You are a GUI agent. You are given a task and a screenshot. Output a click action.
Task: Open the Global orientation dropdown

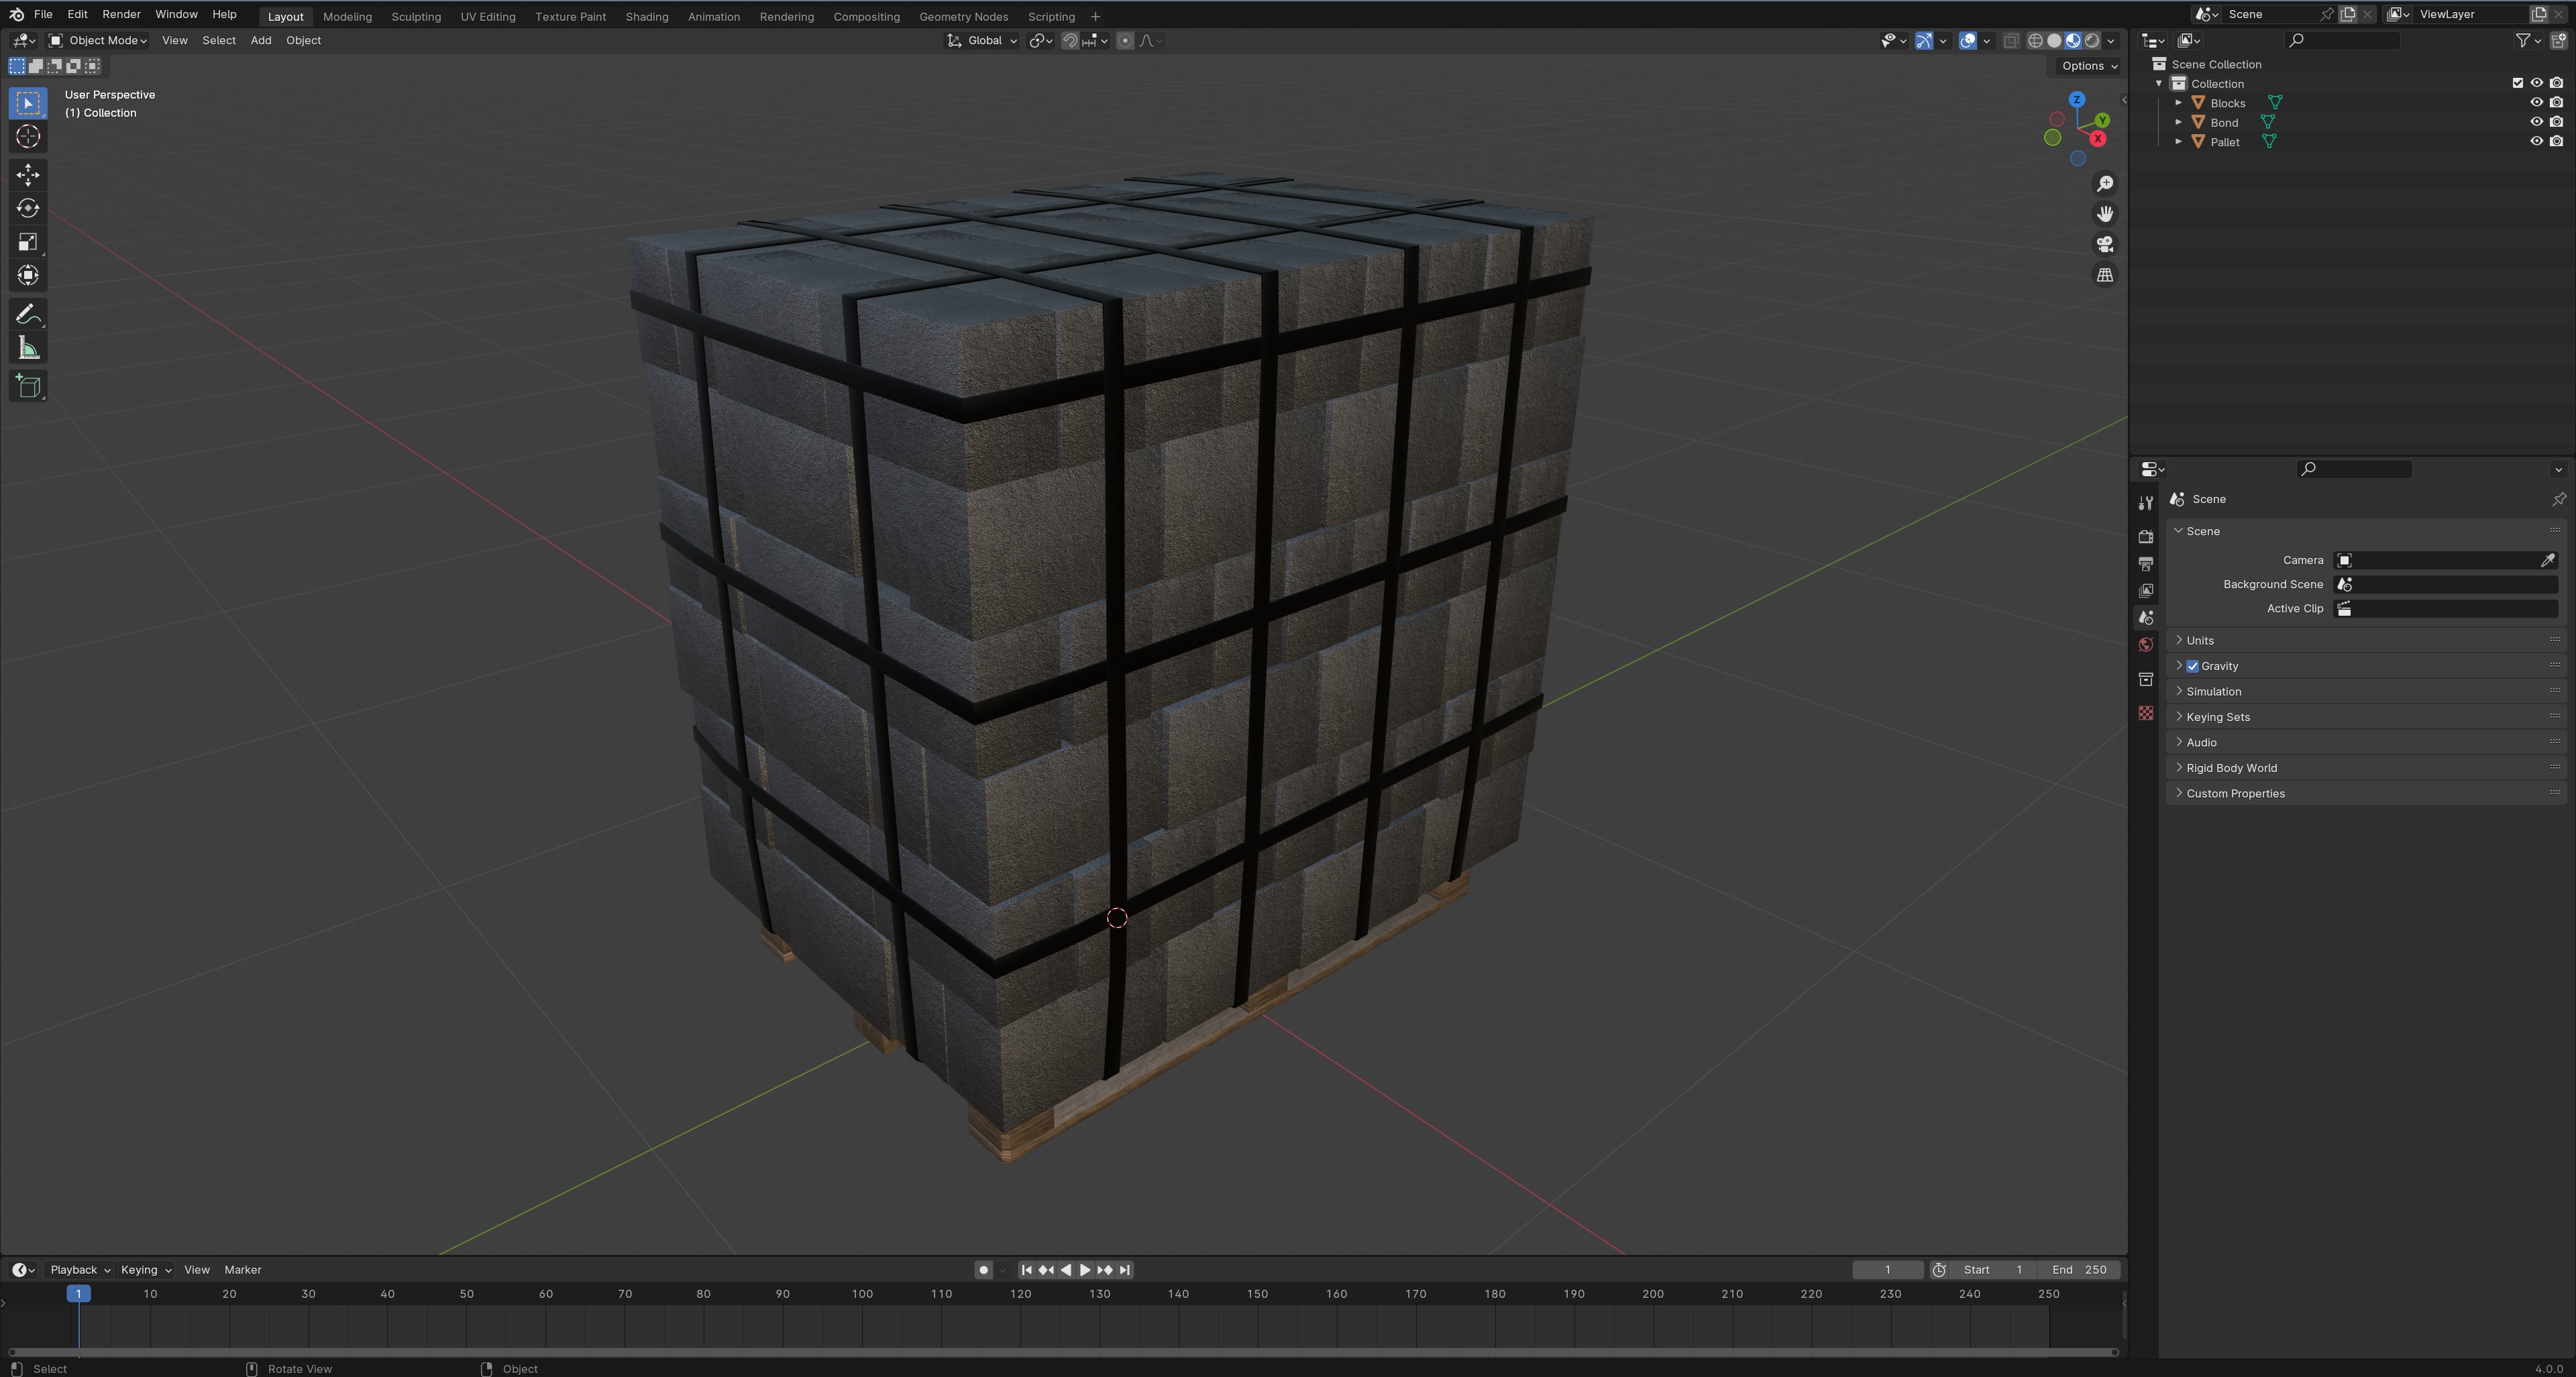click(x=982, y=41)
